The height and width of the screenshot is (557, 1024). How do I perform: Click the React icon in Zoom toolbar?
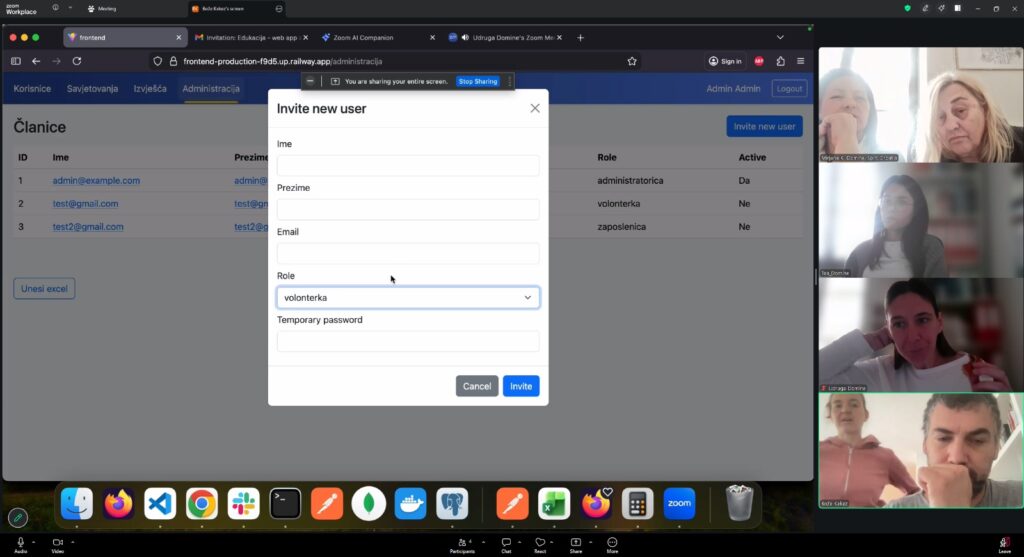coord(539,543)
